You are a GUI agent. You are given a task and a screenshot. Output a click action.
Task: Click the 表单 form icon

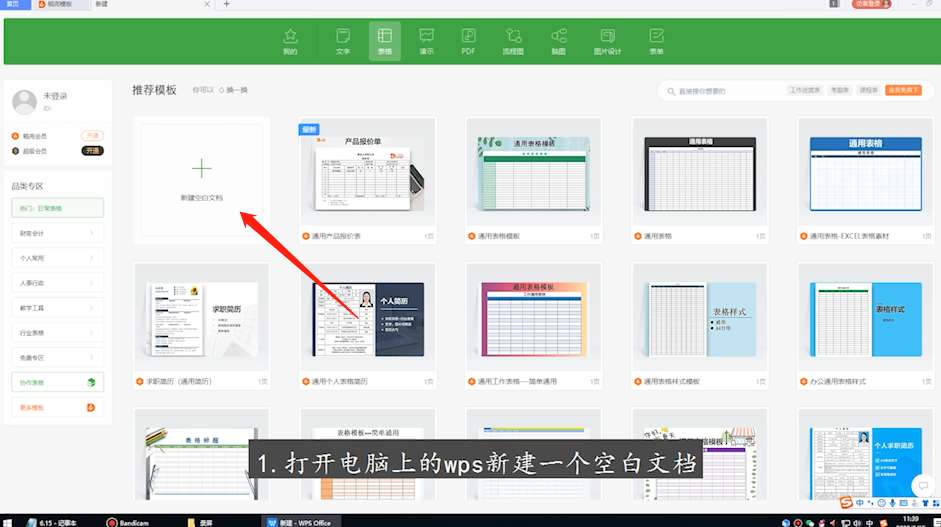point(656,40)
